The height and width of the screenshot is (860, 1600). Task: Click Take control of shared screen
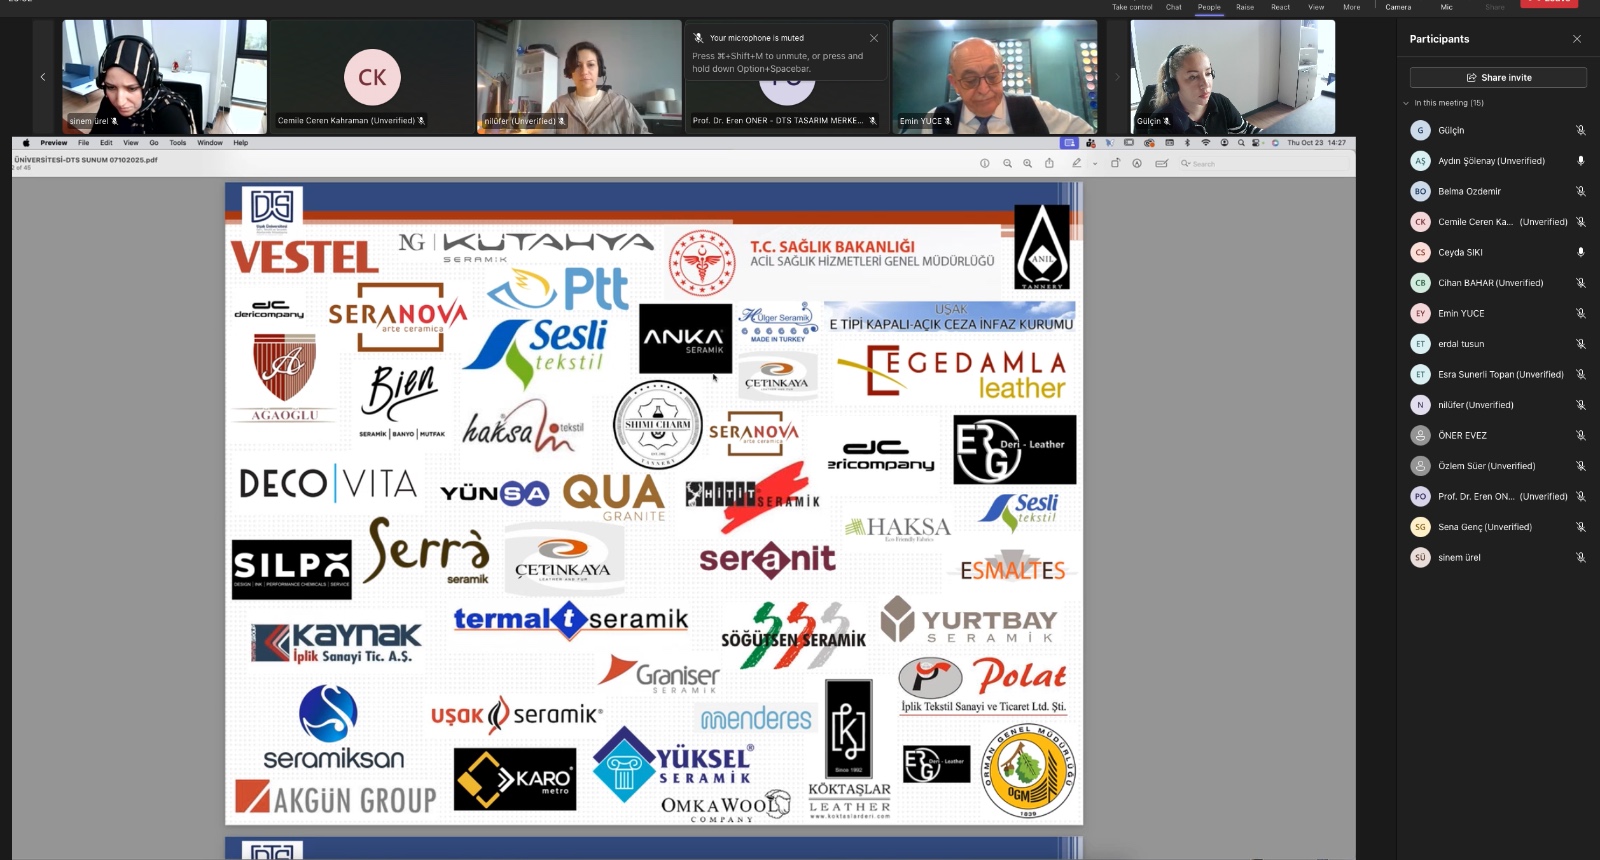pyautogui.click(x=1132, y=7)
